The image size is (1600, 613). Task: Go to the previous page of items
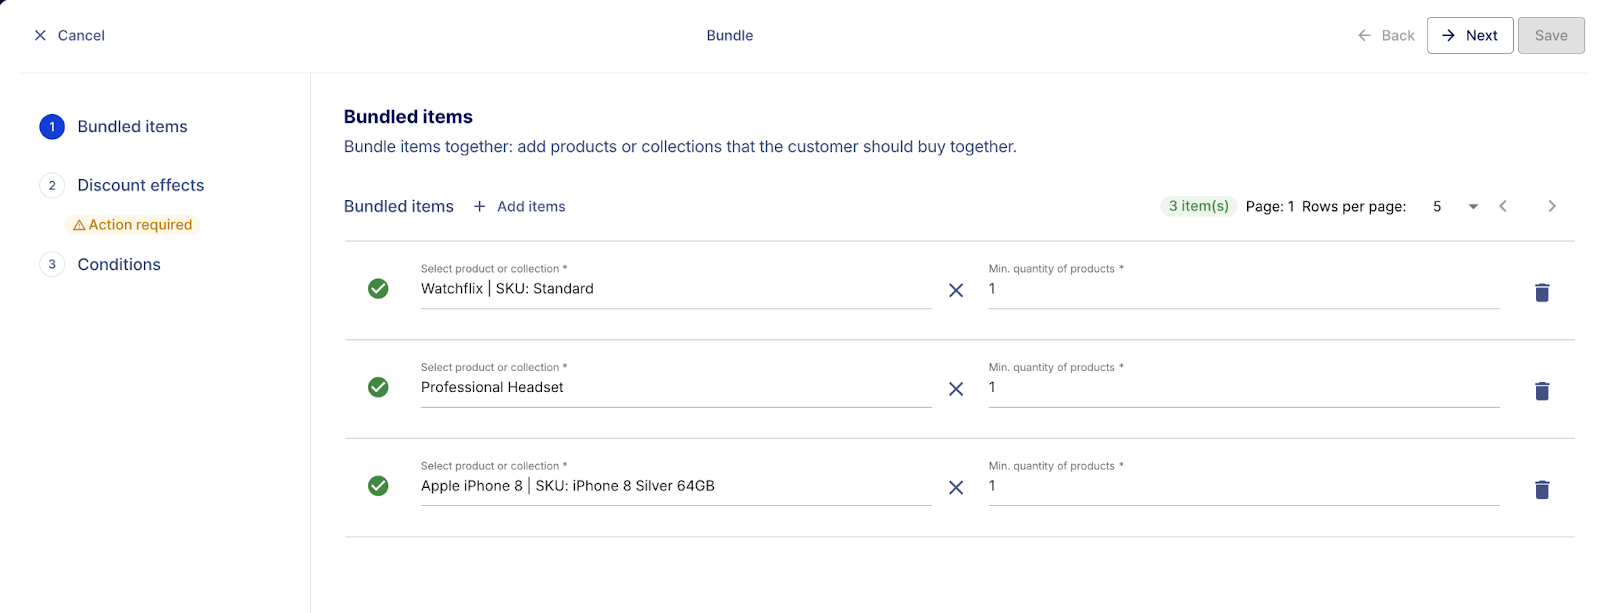point(1502,206)
